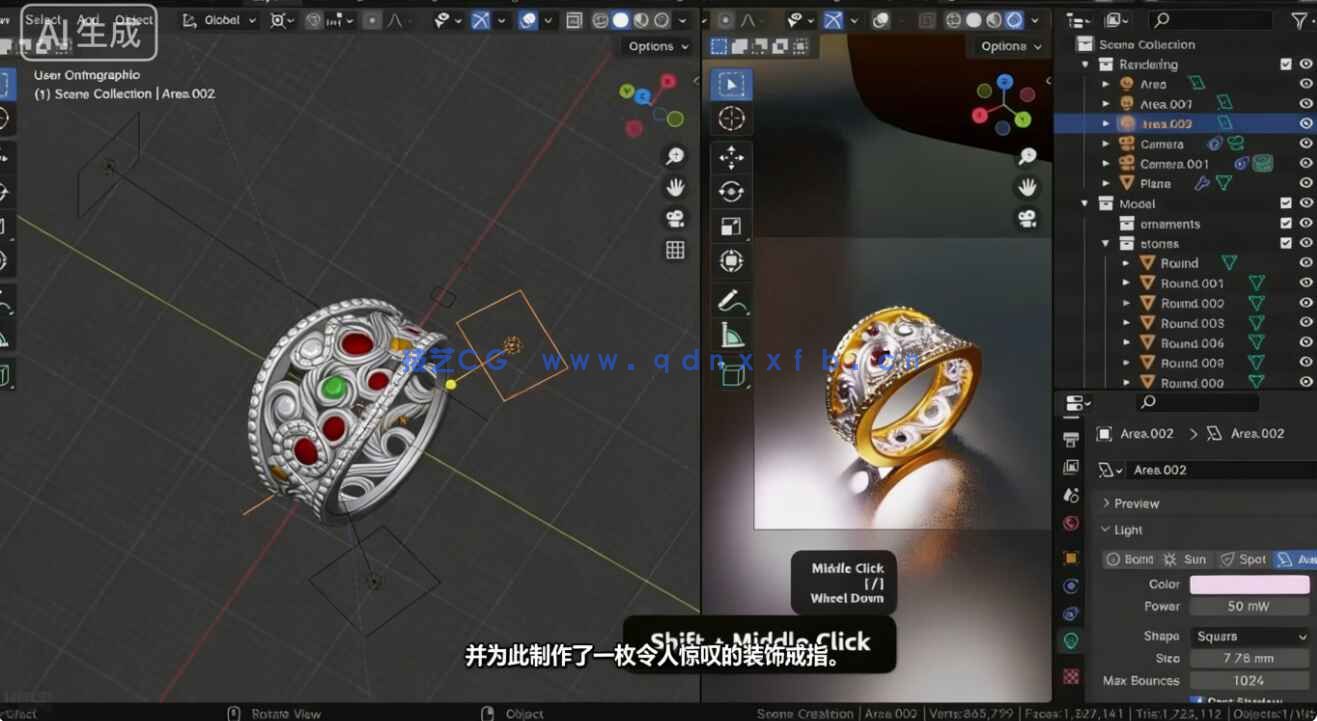The height and width of the screenshot is (721, 1317).
Task: Click the camera view icon in the viewport
Action: (x=676, y=220)
